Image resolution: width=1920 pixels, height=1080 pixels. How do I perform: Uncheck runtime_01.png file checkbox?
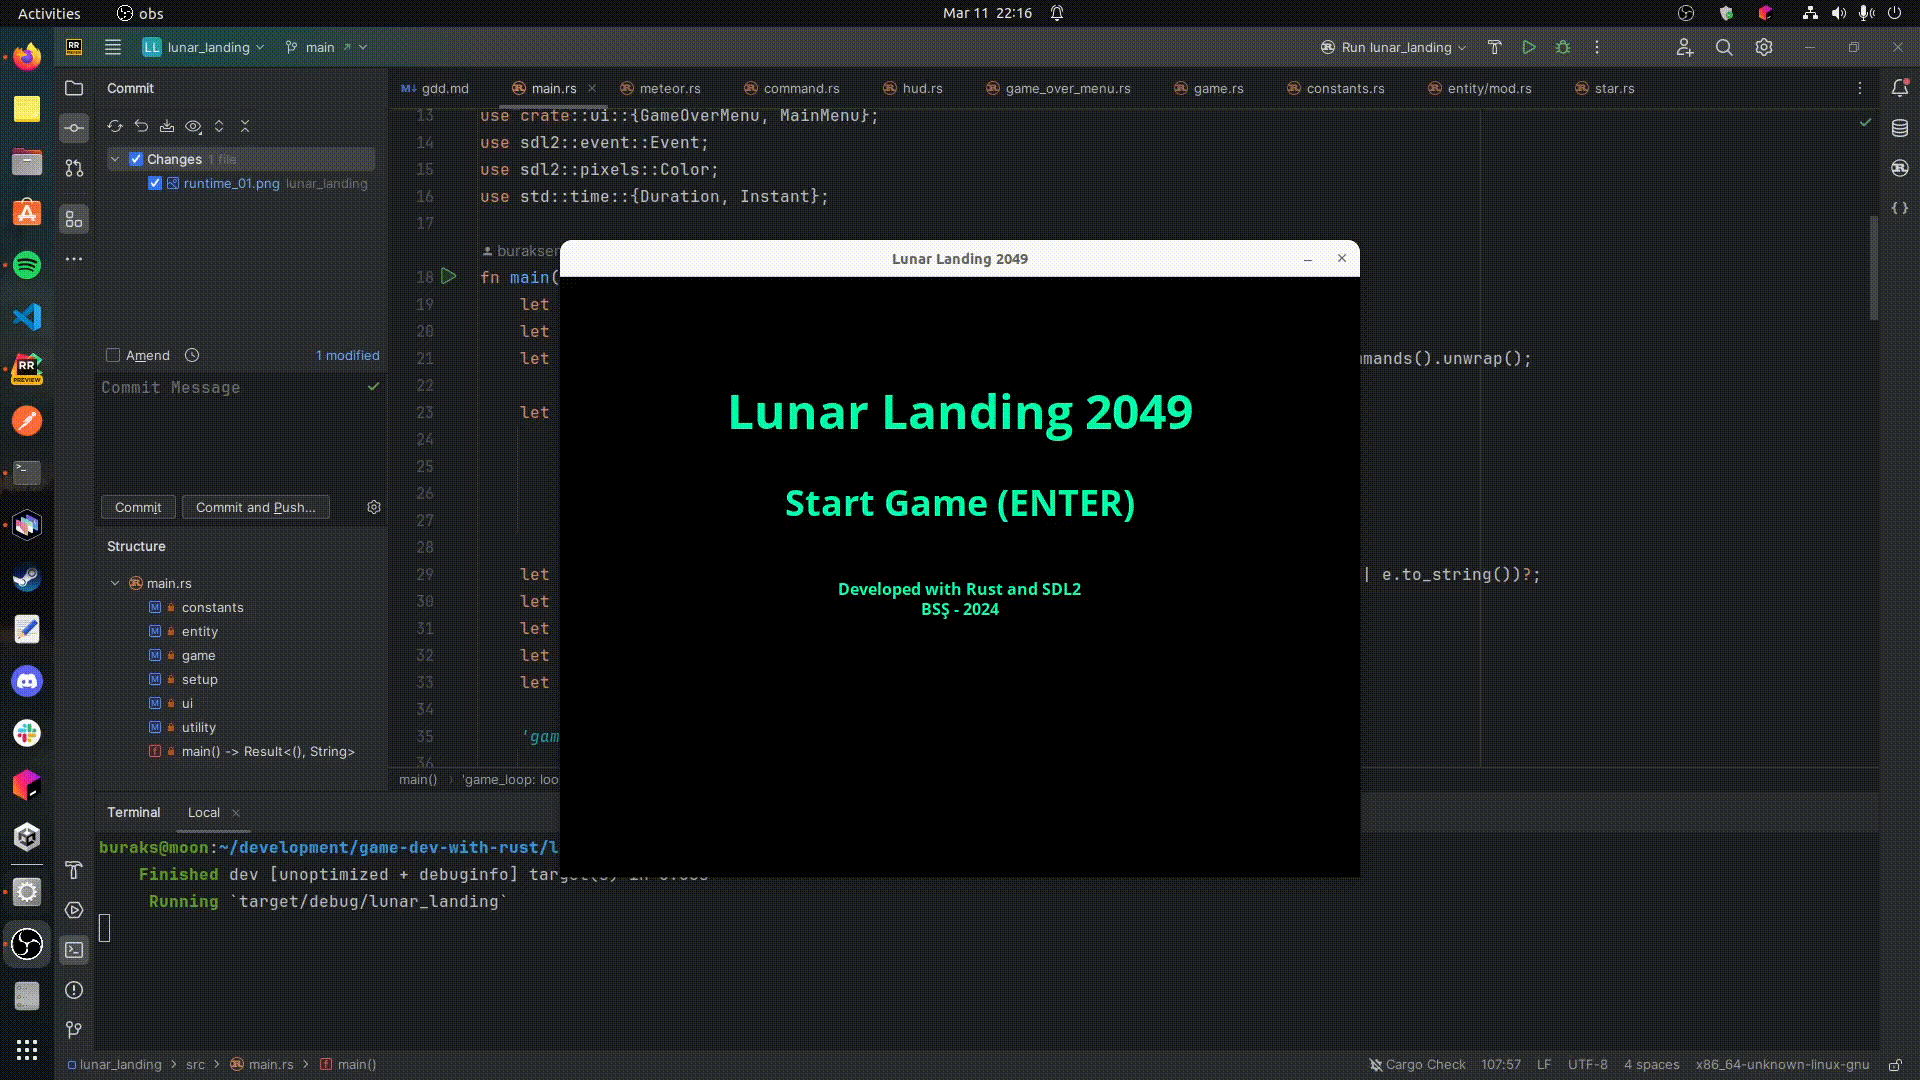(155, 183)
